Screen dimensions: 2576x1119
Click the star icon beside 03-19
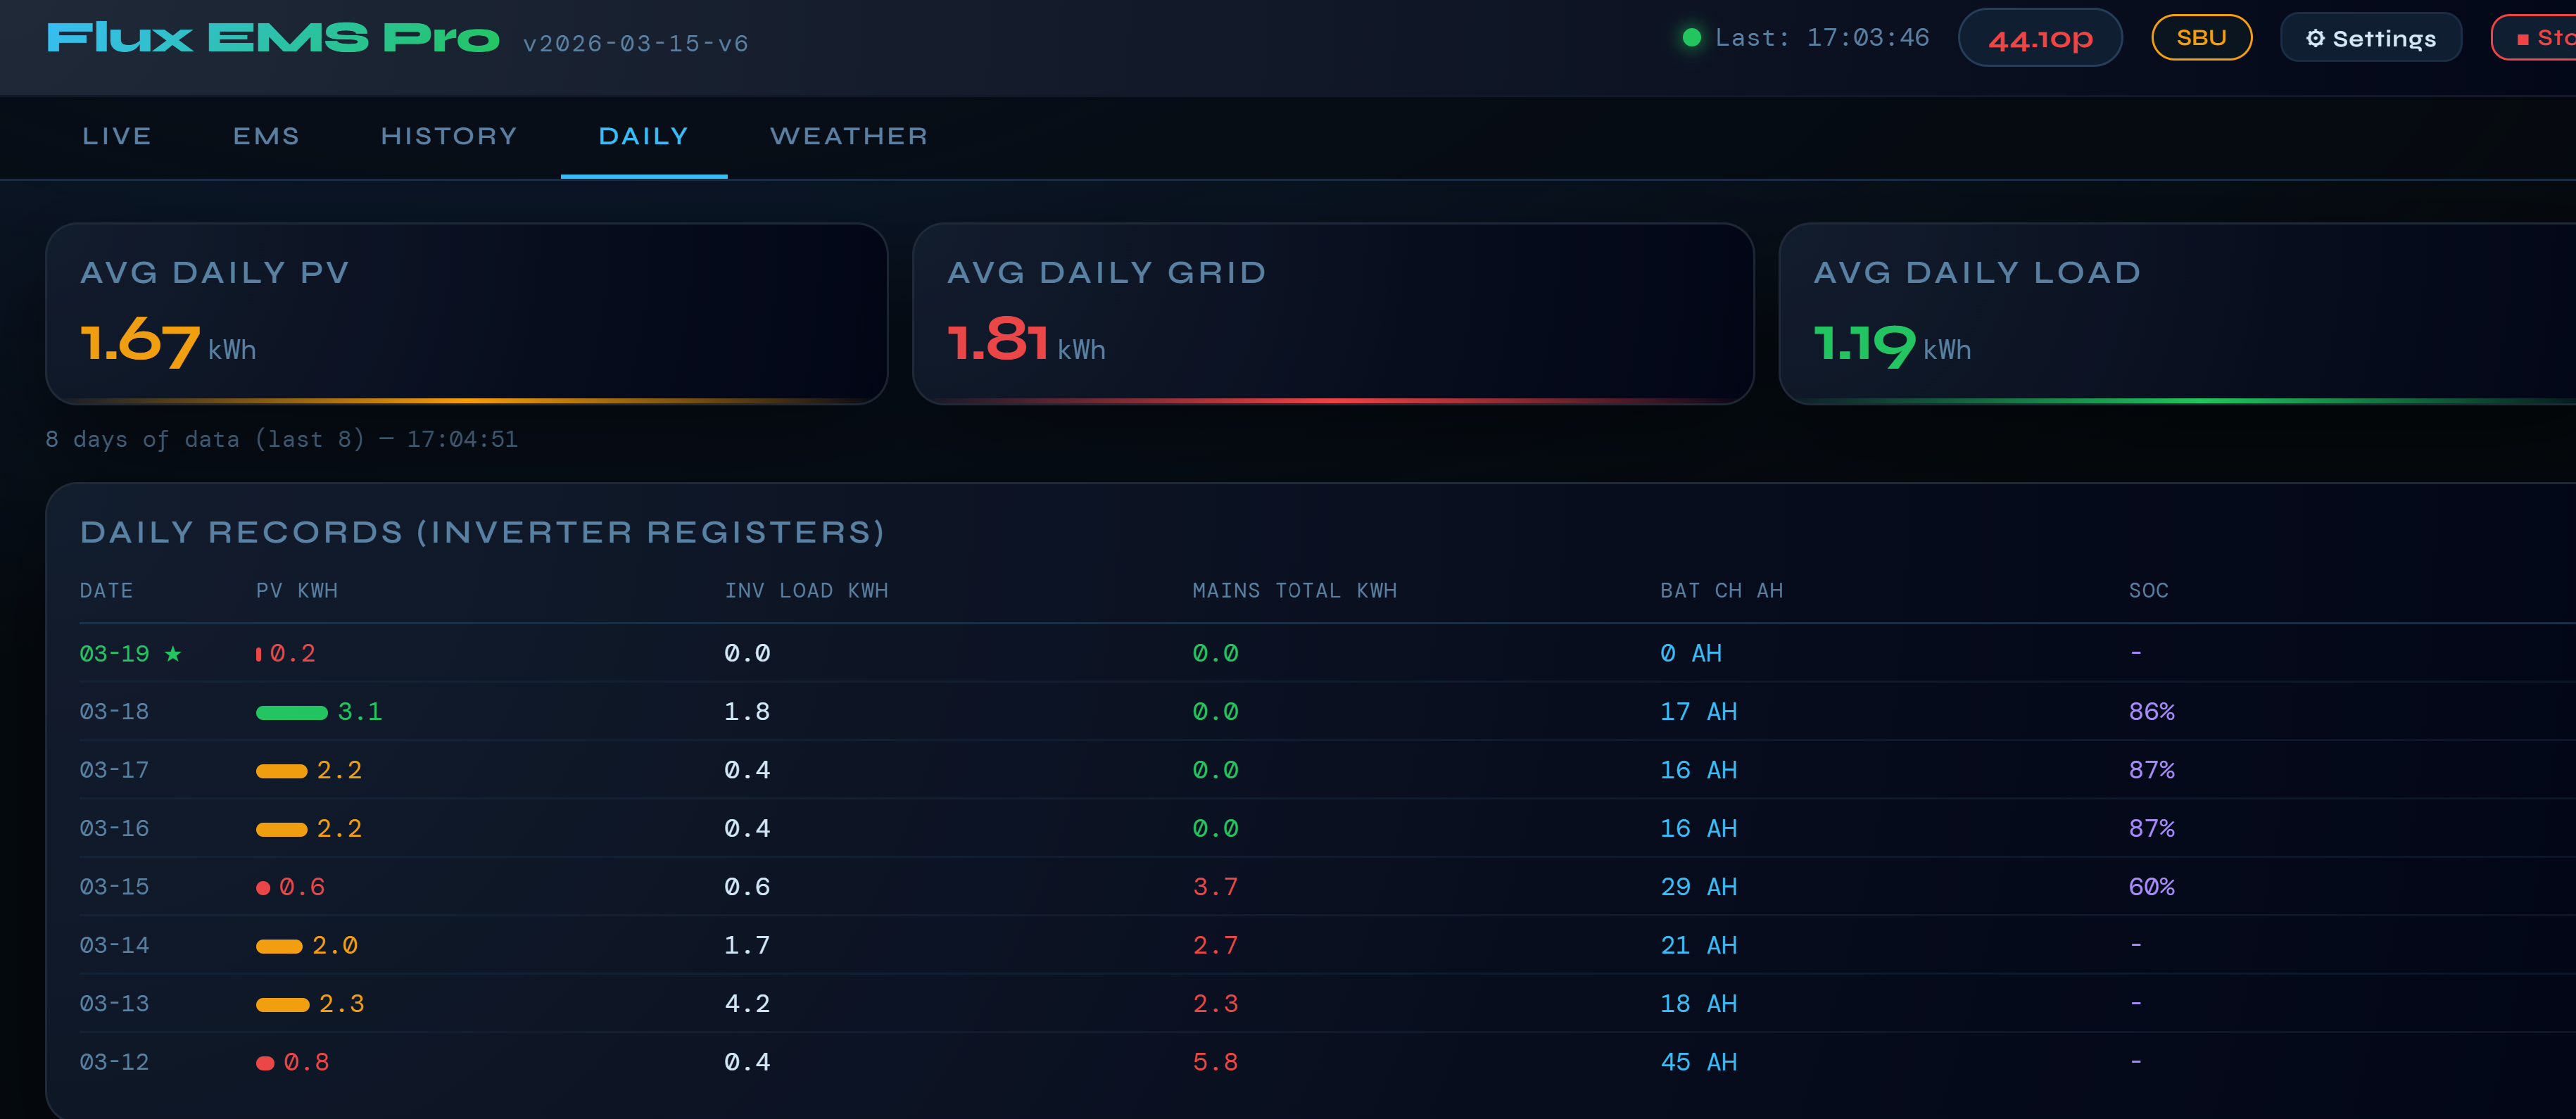173,654
